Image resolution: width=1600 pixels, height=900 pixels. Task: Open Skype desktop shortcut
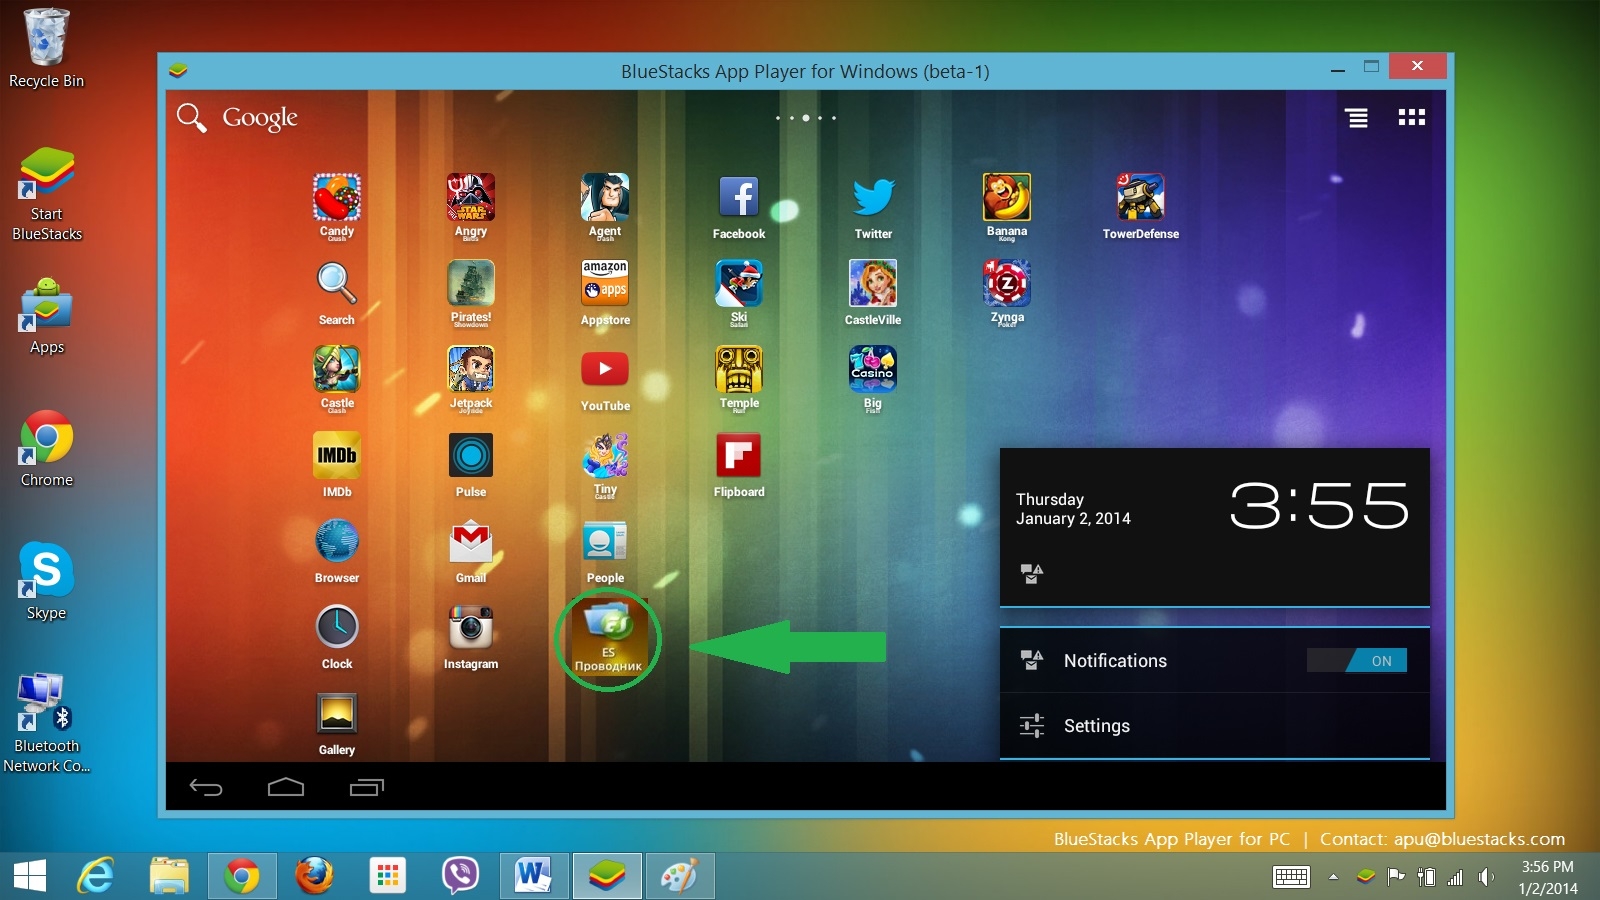47,581
